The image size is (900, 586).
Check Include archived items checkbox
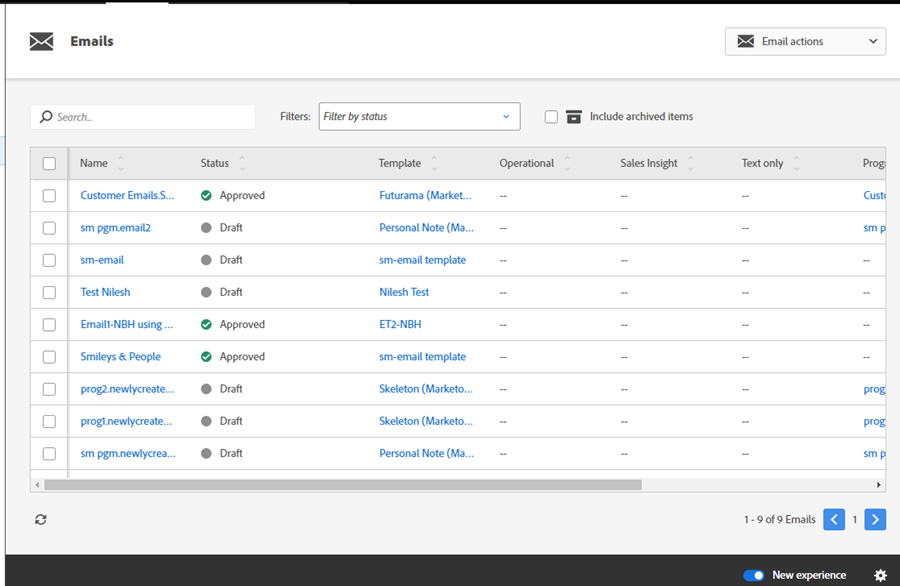pos(551,117)
